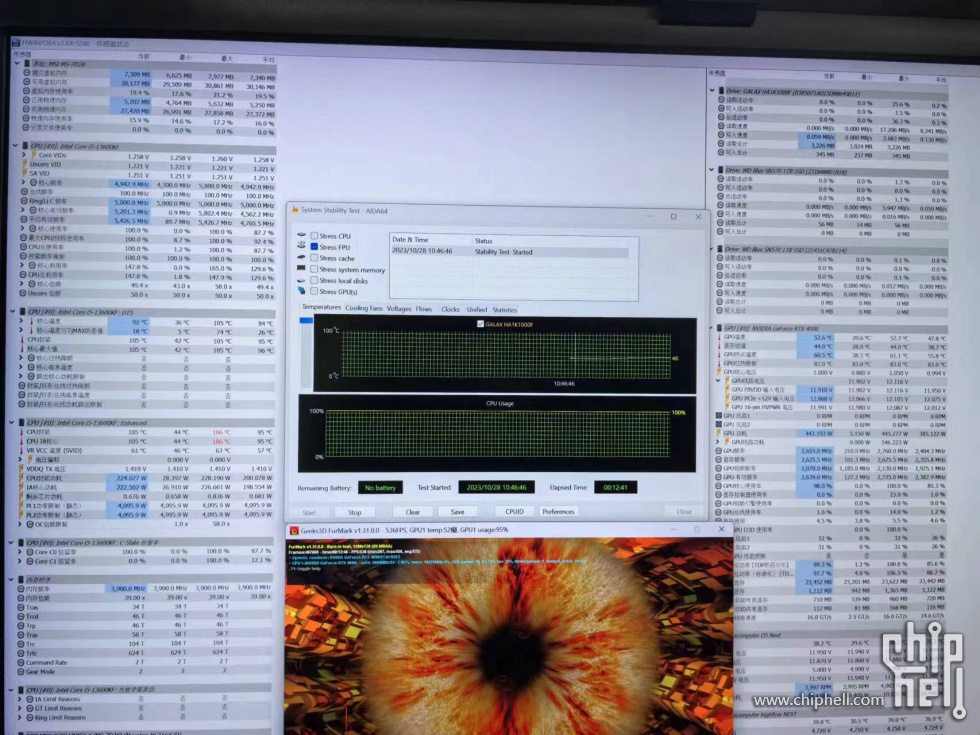Click the HWiNFO64 icon in the title bar
The image size is (980, 735).
pos(16,42)
